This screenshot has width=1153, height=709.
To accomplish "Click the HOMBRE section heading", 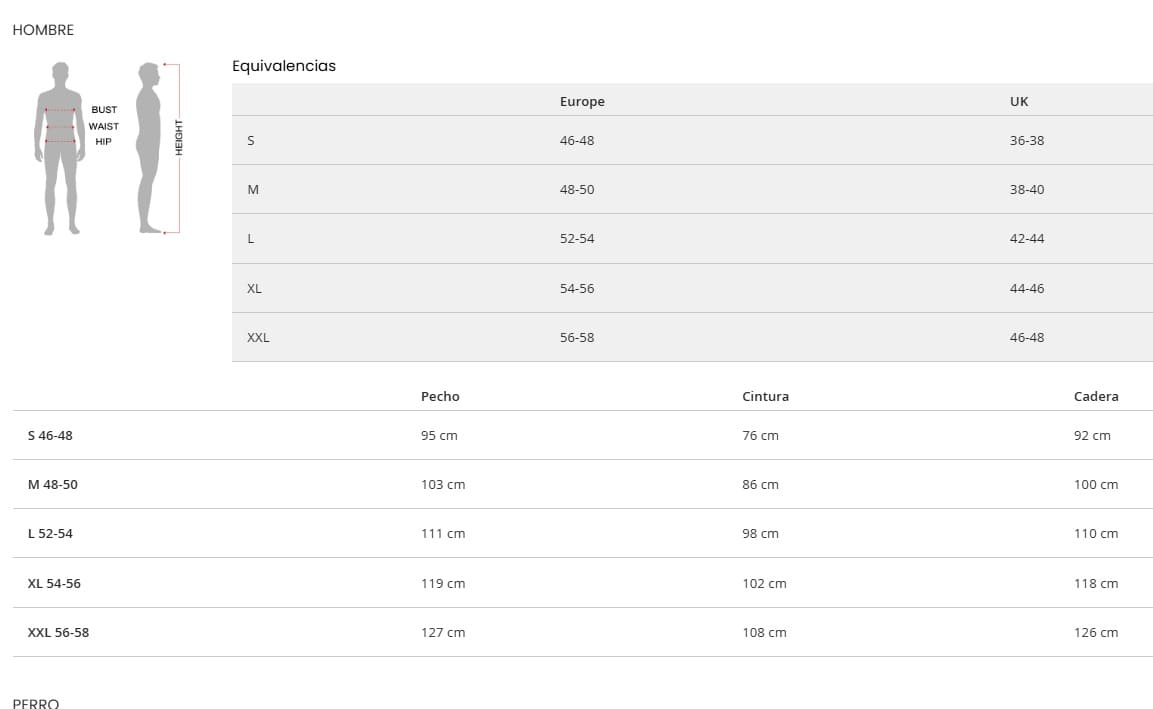I will 43,30.
